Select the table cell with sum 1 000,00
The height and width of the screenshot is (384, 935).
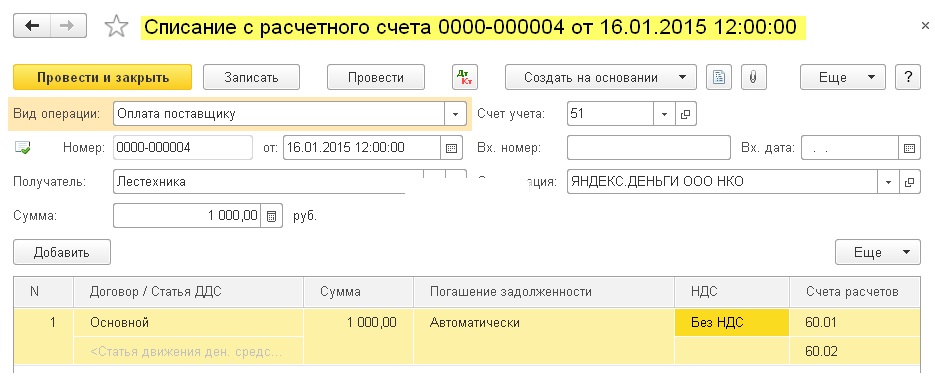(358, 323)
